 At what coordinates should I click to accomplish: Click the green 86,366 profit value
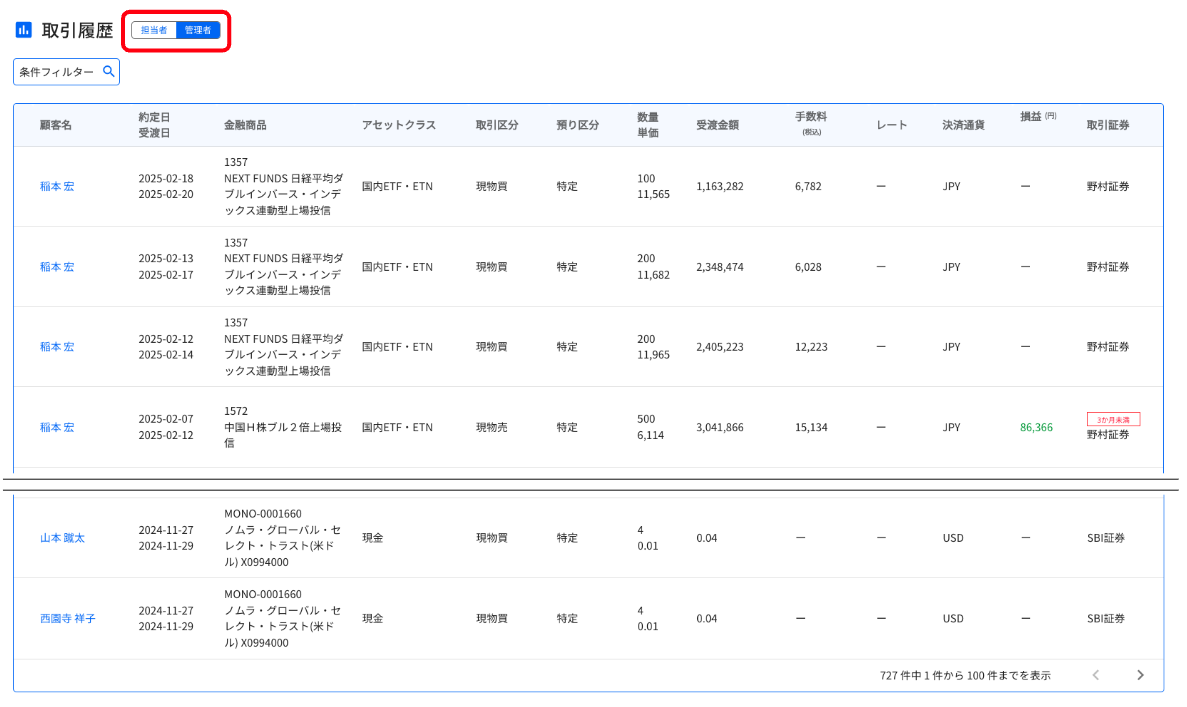1036,427
